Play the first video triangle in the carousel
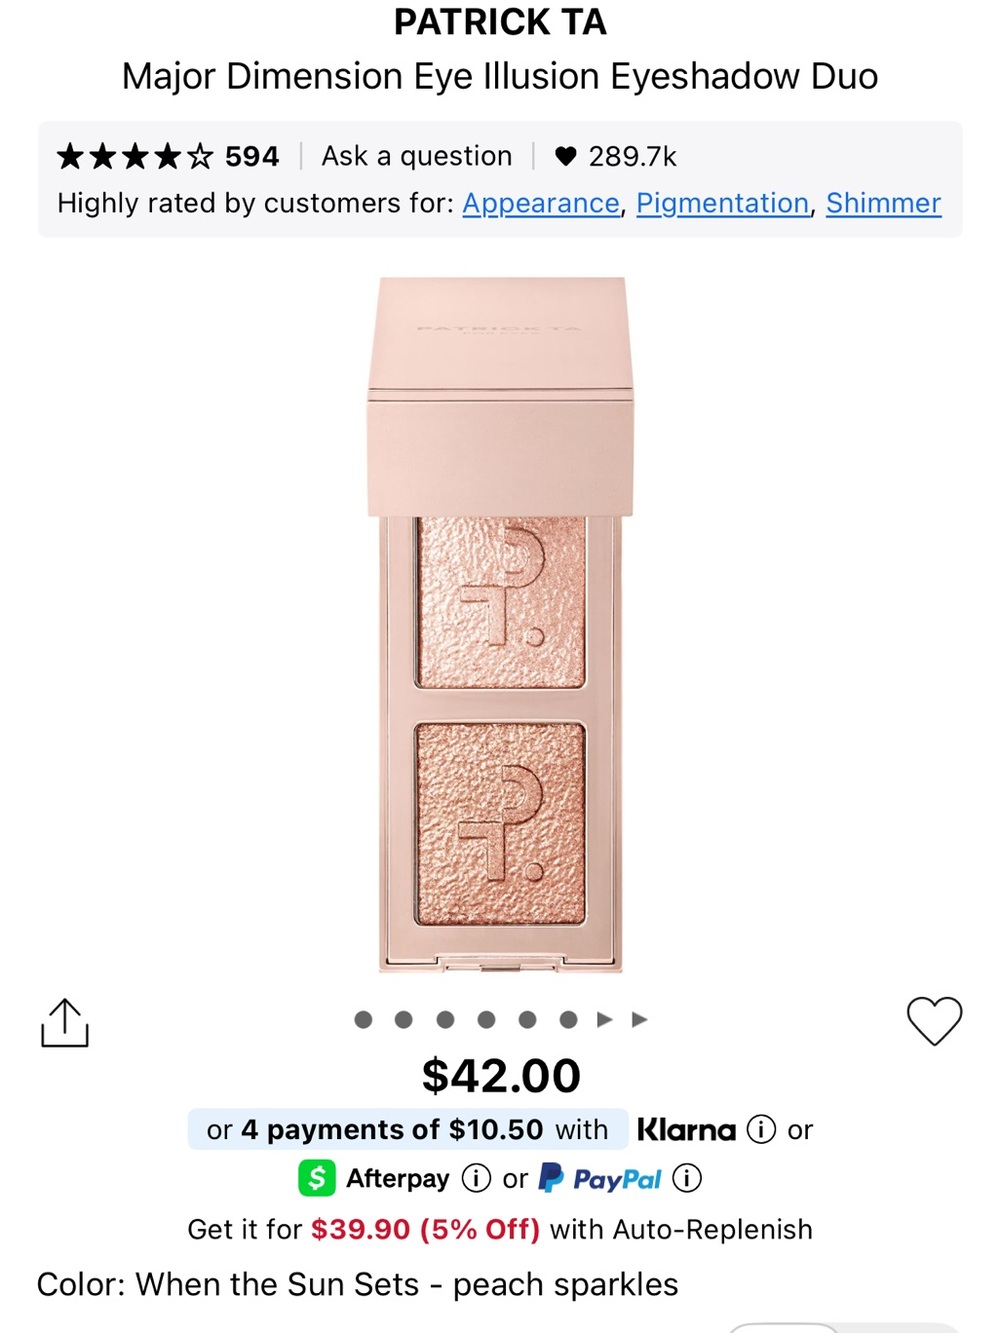 pos(604,1020)
